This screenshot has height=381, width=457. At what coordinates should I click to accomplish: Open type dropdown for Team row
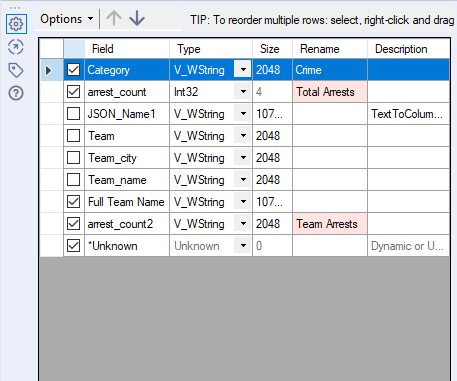pos(243,136)
